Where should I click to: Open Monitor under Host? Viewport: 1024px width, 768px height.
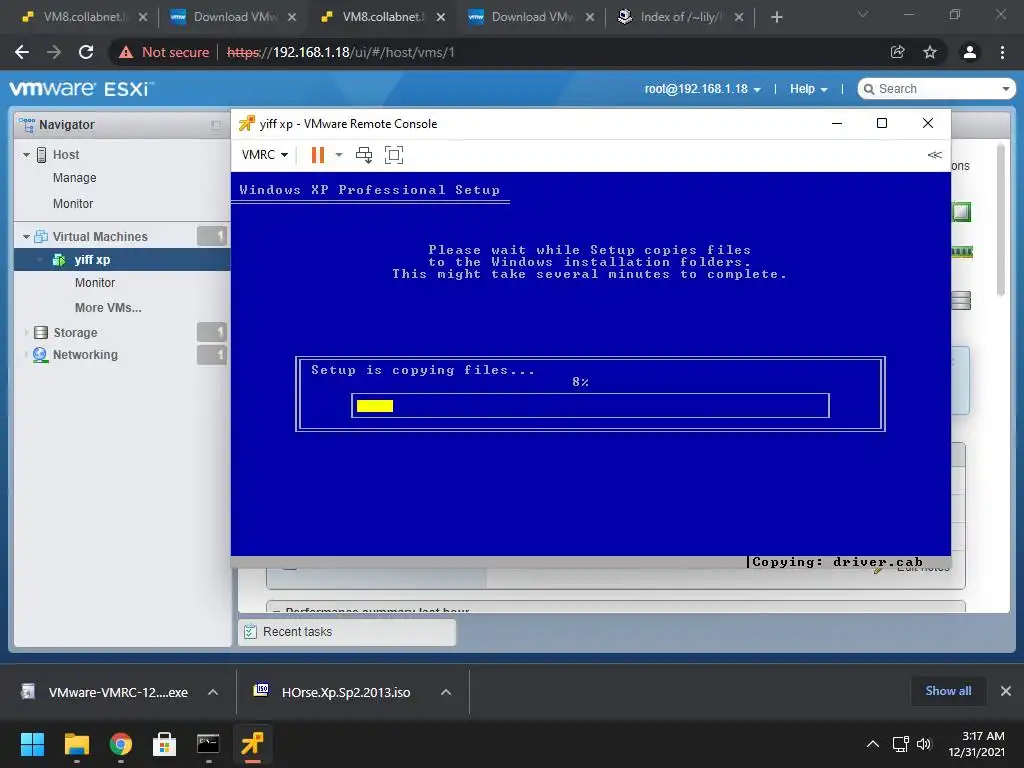(x=72, y=204)
